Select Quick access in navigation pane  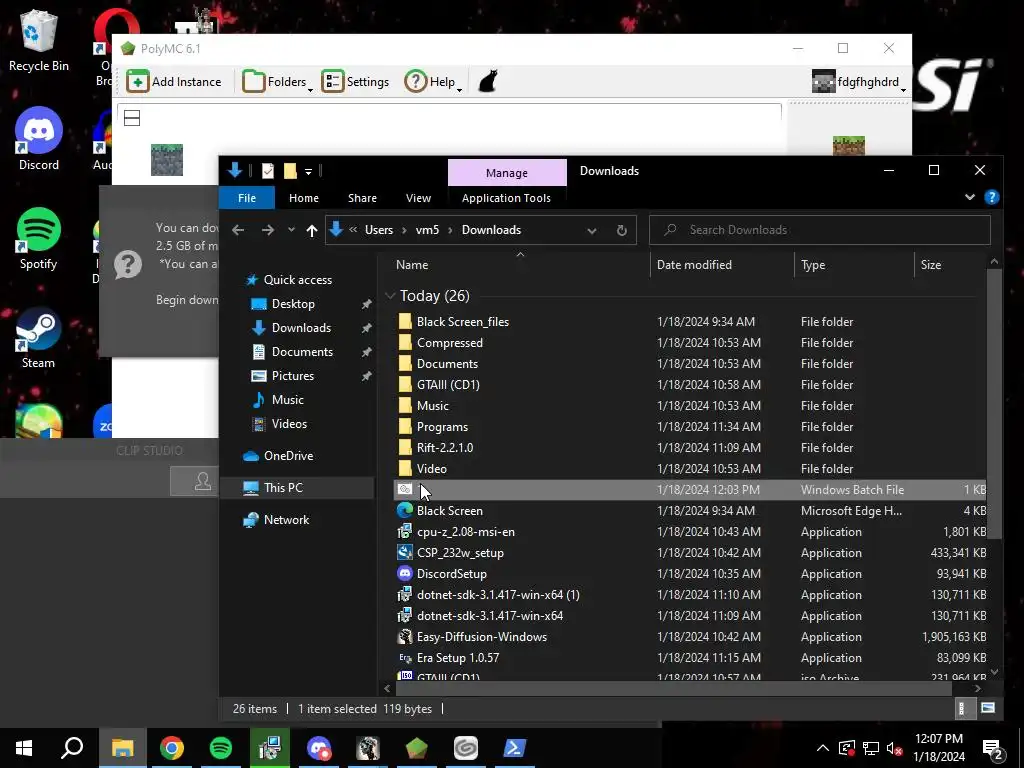click(297, 280)
